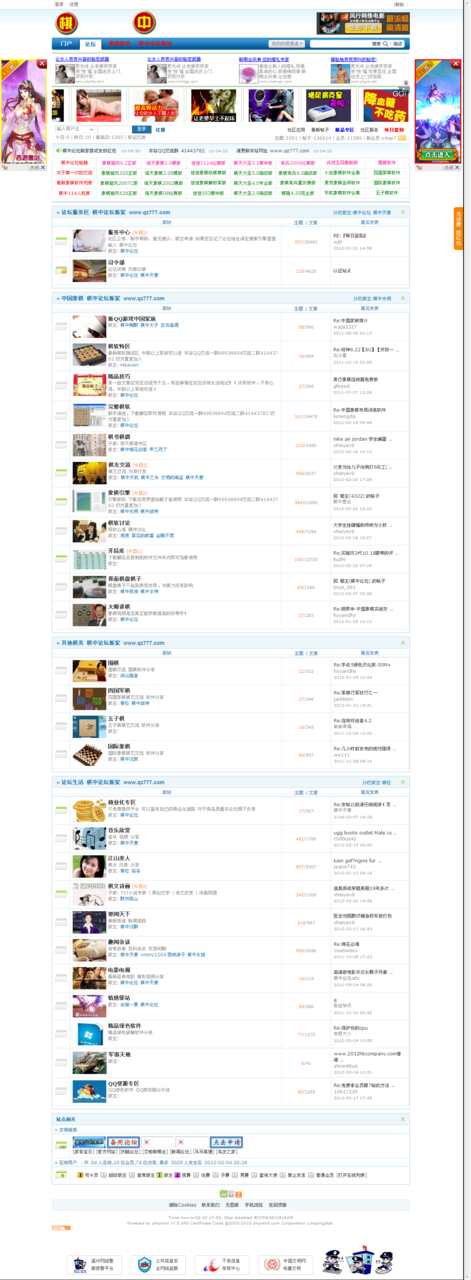
Task: Open the 围棋 forum board icon
Action: 88,667
